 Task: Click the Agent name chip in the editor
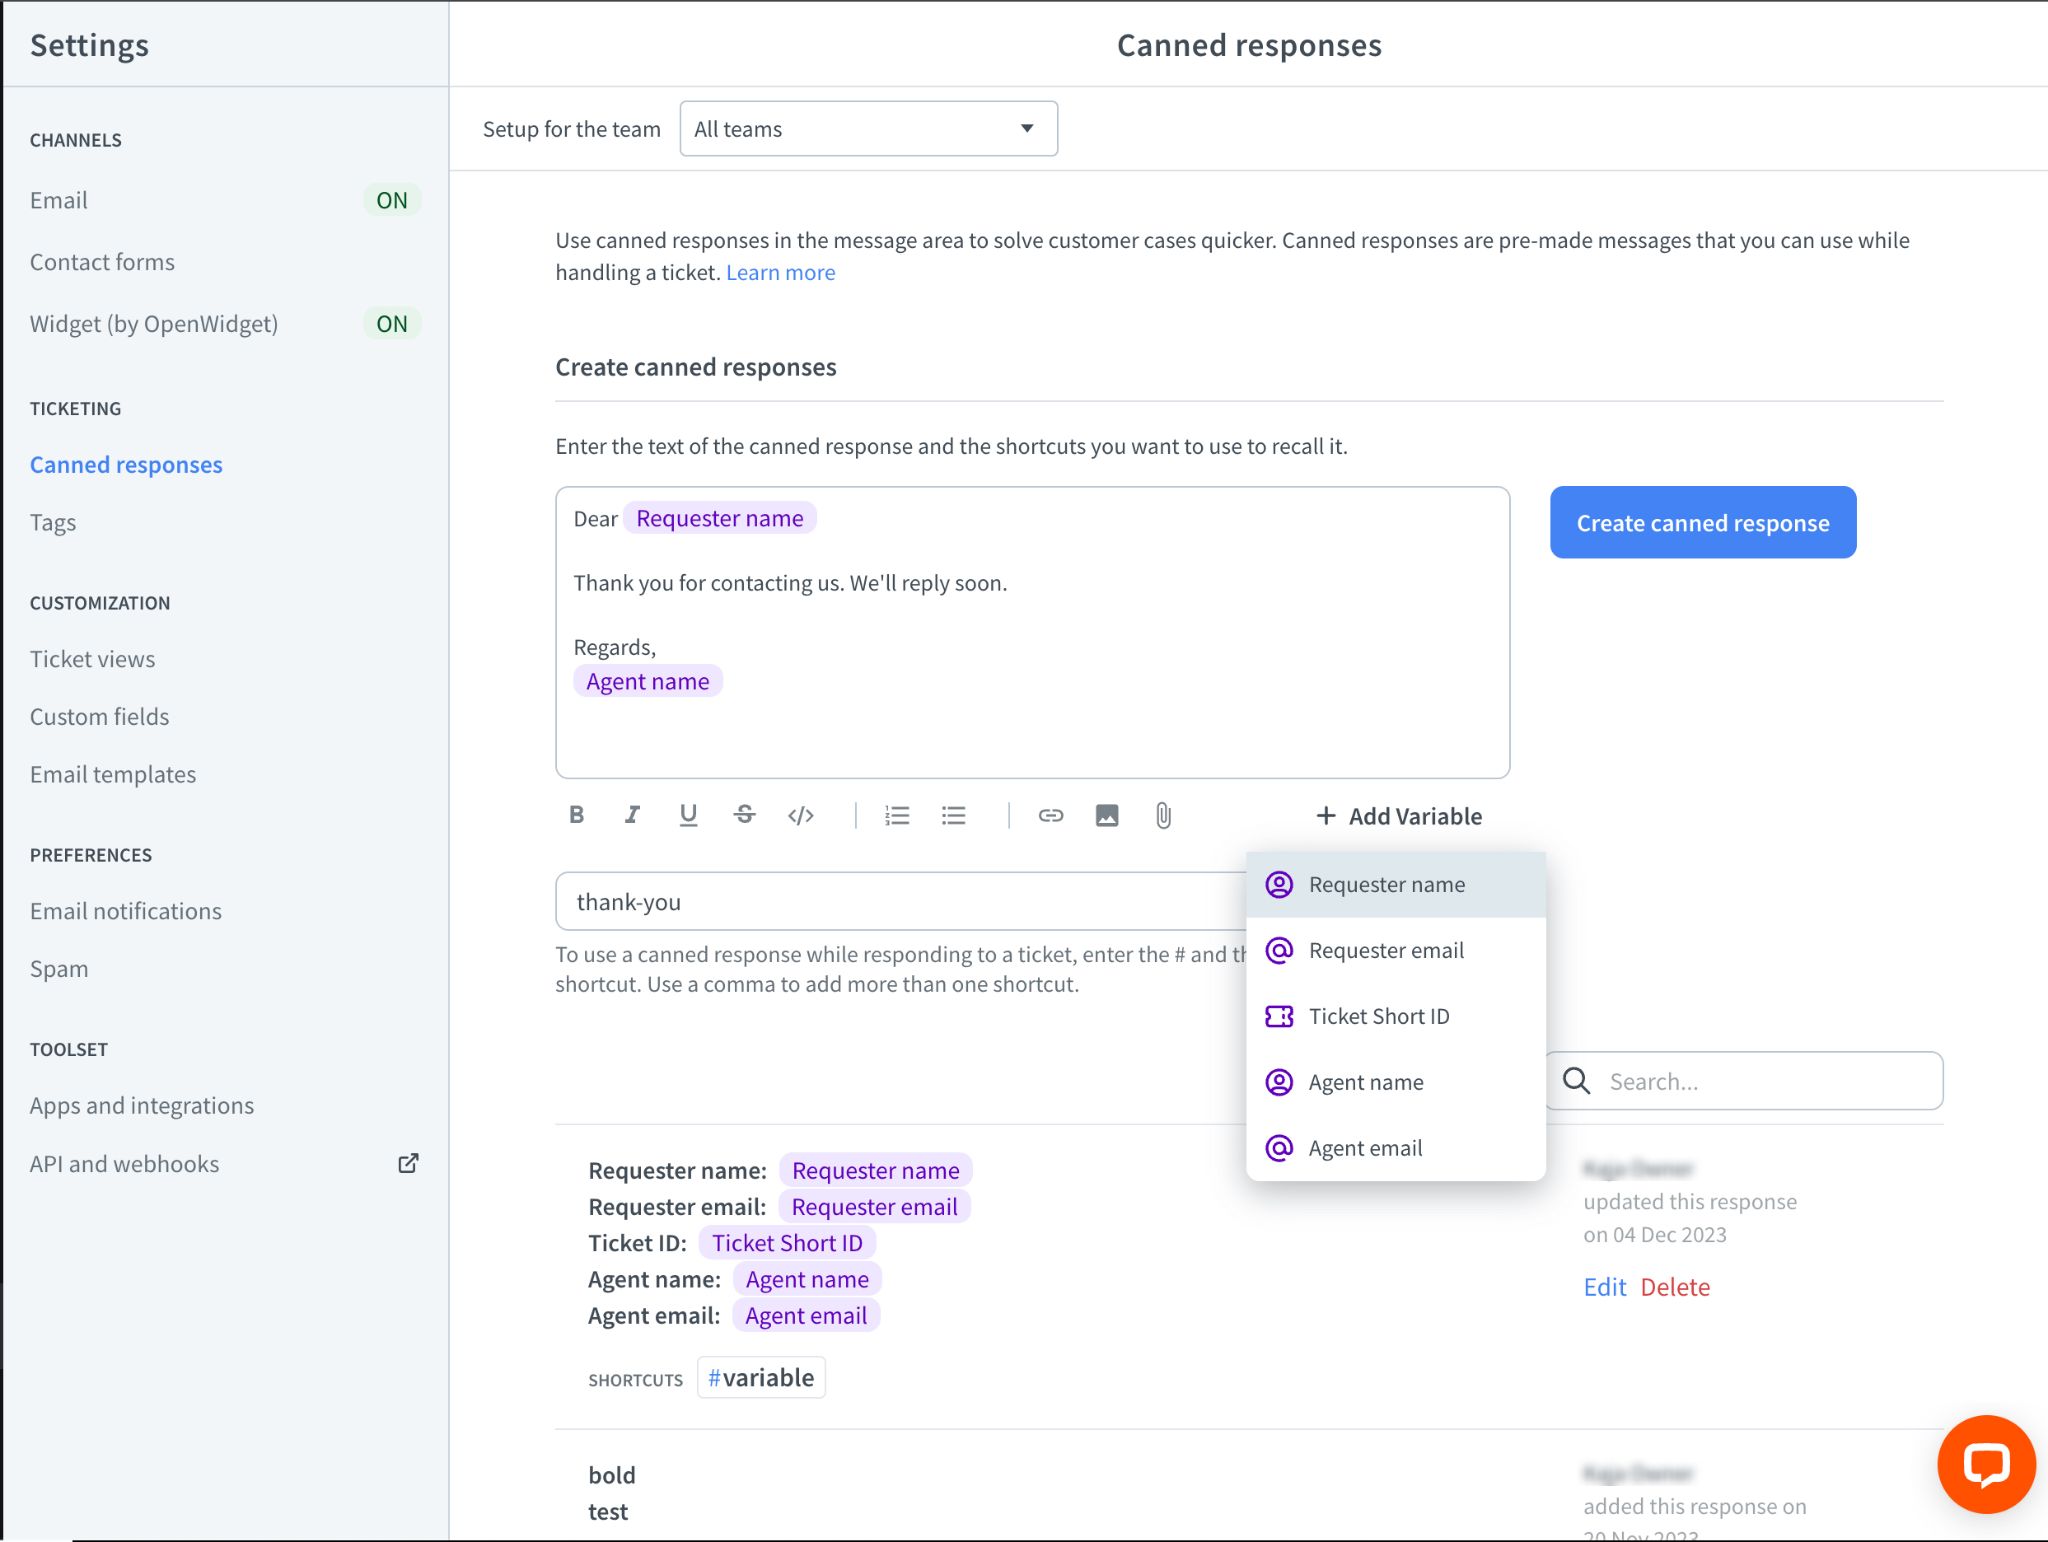coord(648,681)
